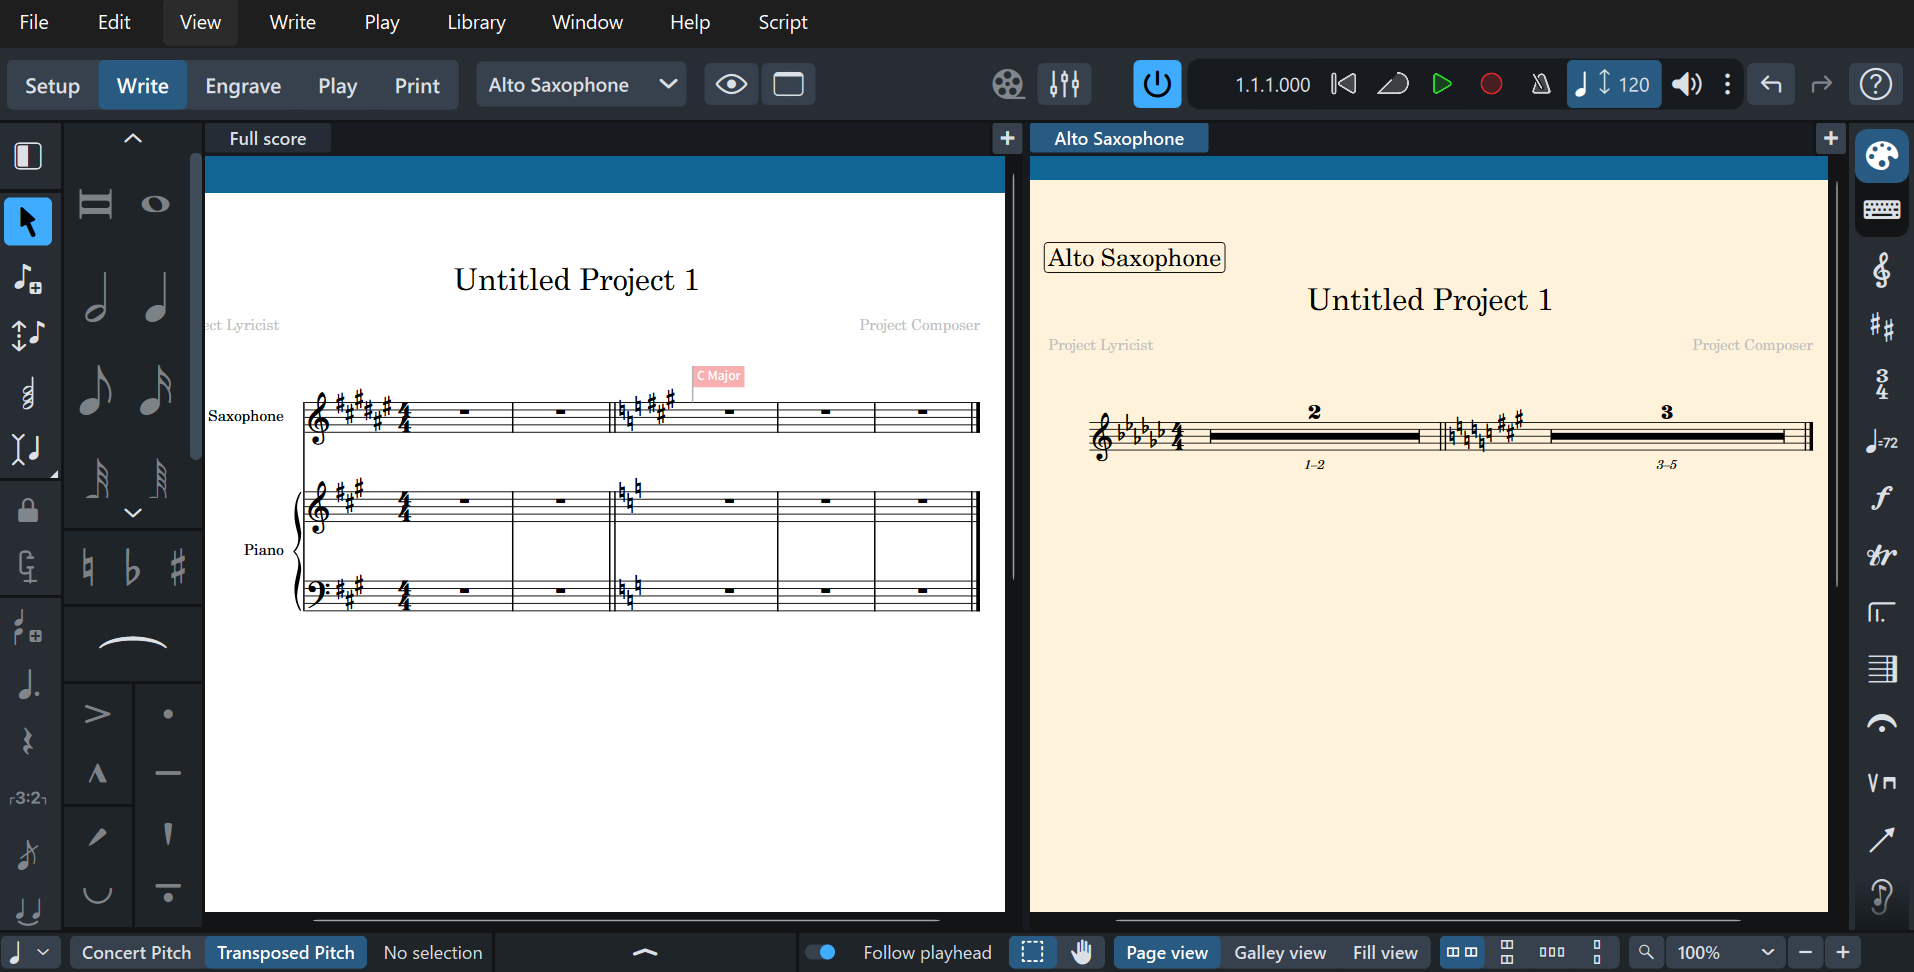Open the Help question mark icon
The image size is (1914, 972).
point(1875,84)
